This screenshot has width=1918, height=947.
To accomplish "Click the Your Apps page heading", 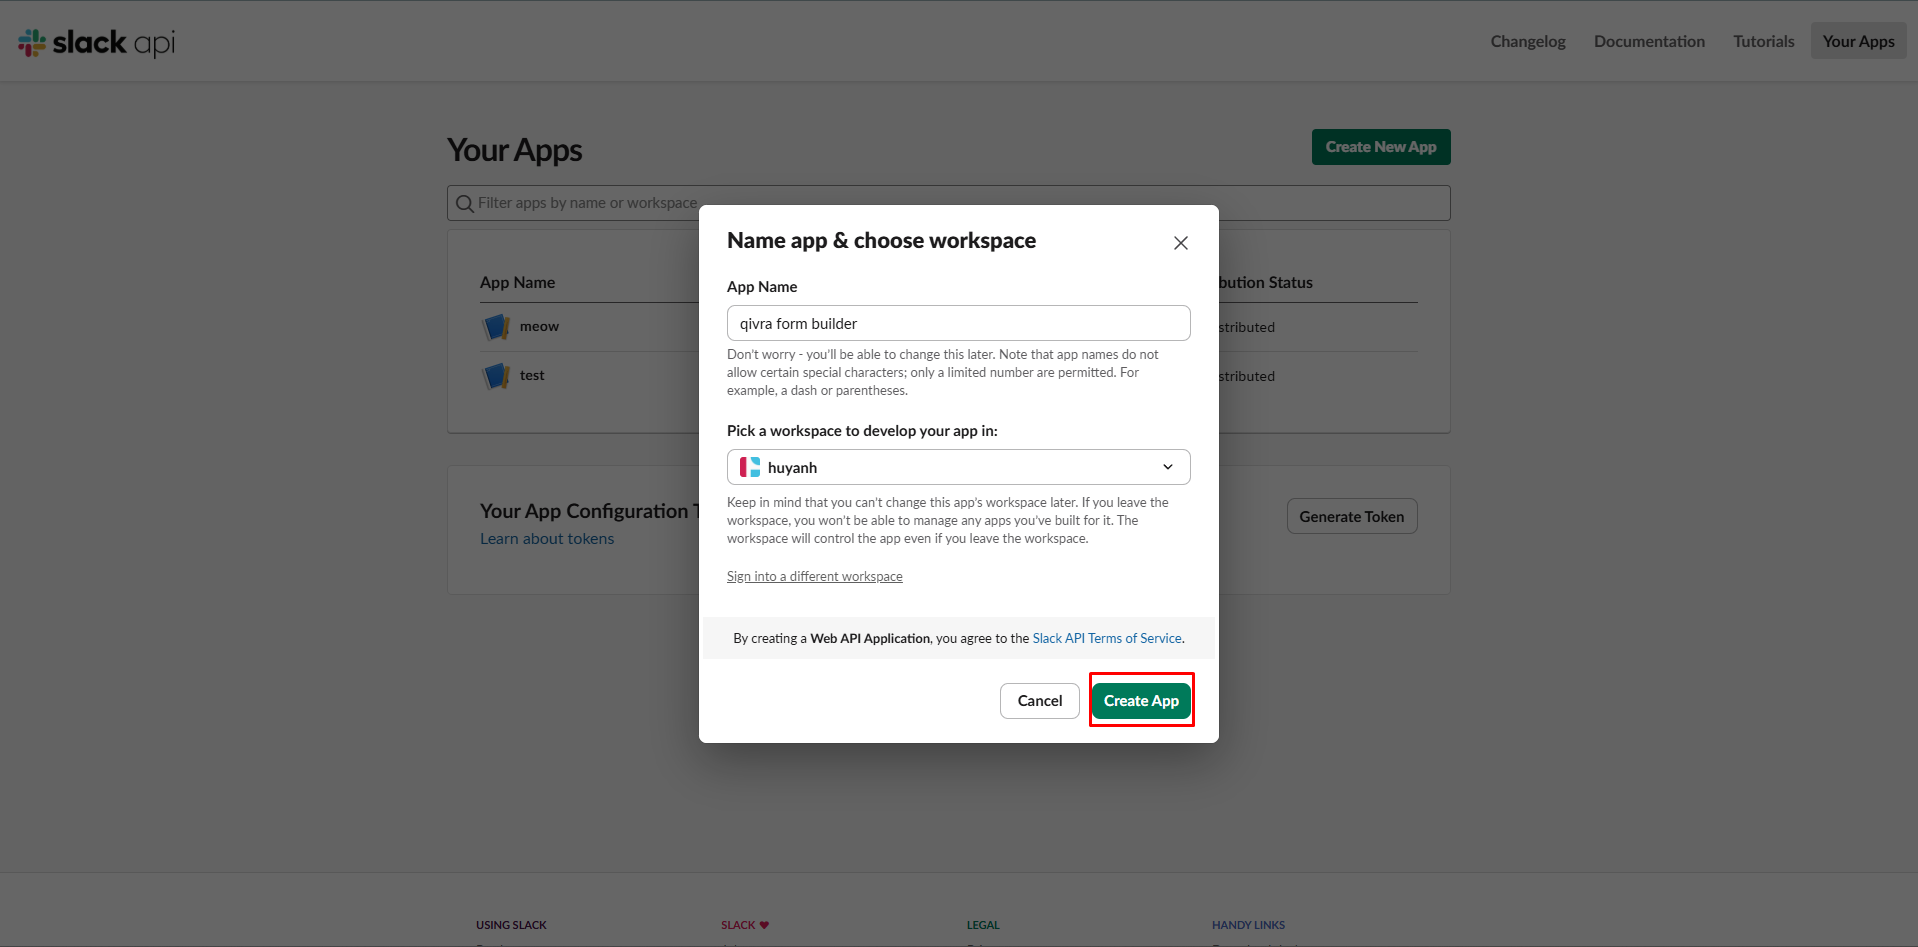I will click(514, 150).
